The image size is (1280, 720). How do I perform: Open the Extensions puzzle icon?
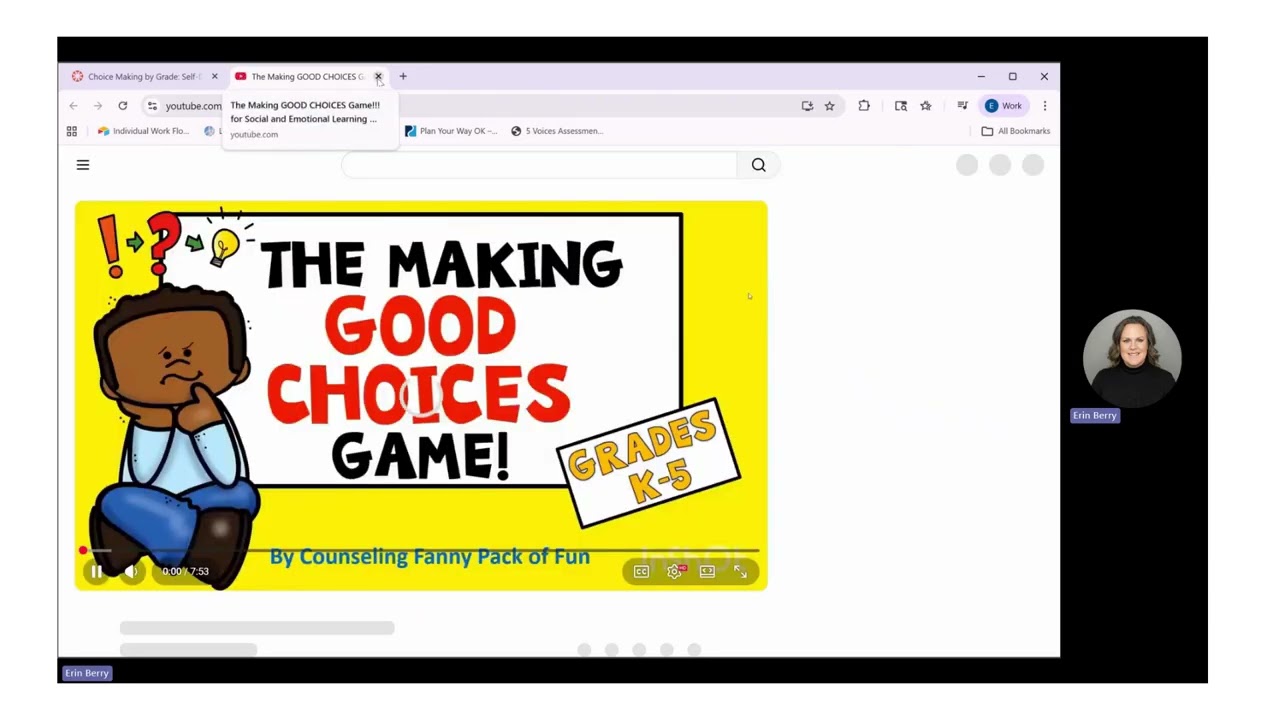(x=864, y=106)
